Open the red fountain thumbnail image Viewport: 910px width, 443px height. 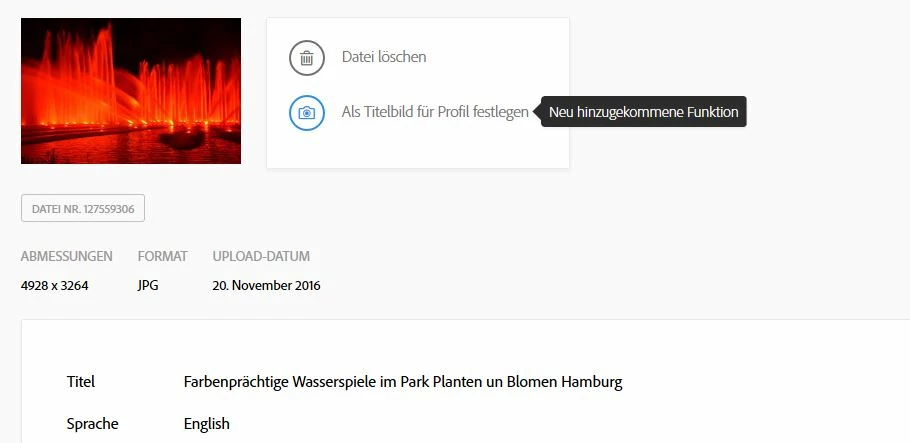[x=131, y=91]
